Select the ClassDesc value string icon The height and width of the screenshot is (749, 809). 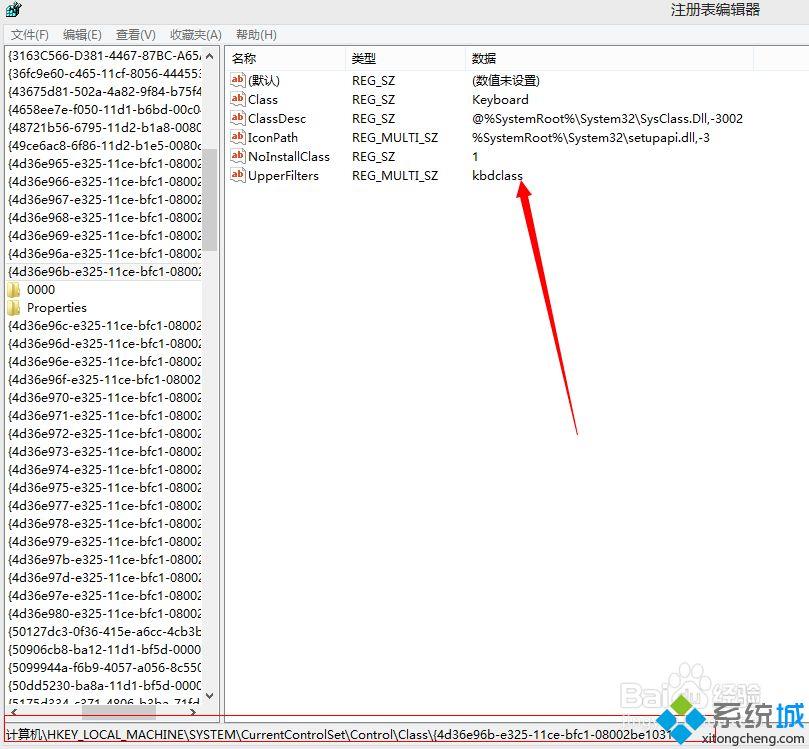tap(237, 118)
